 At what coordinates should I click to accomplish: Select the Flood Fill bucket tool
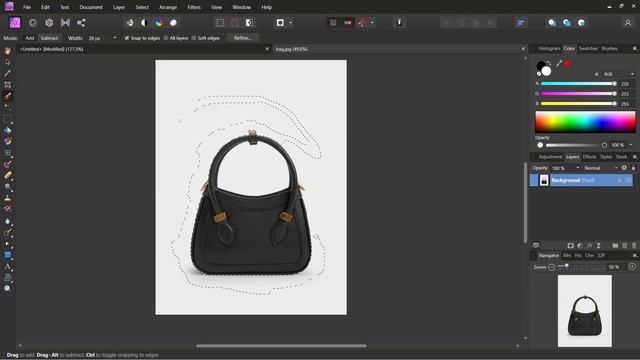[7, 130]
